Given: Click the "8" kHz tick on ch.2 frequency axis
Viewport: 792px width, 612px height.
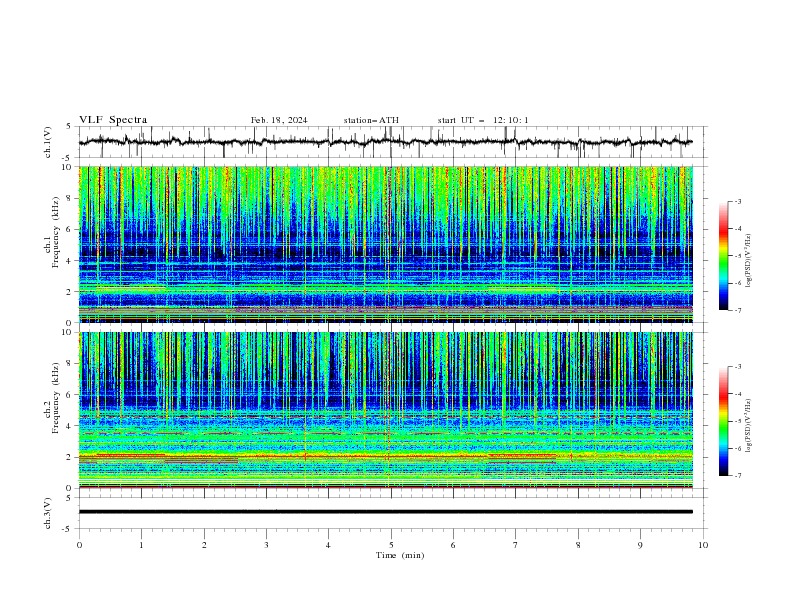Looking at the screenshot, I should pos(70,364).
